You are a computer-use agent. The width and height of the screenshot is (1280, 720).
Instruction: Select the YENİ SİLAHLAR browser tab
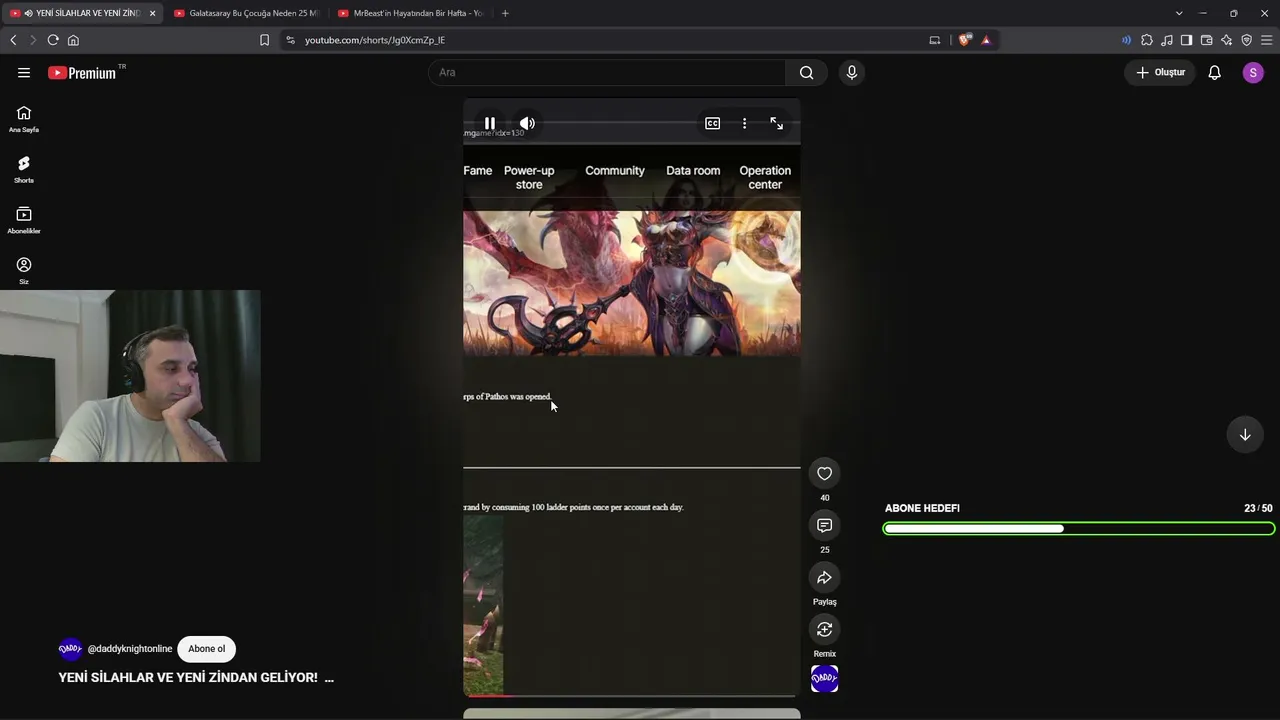[x=82, y=13]
